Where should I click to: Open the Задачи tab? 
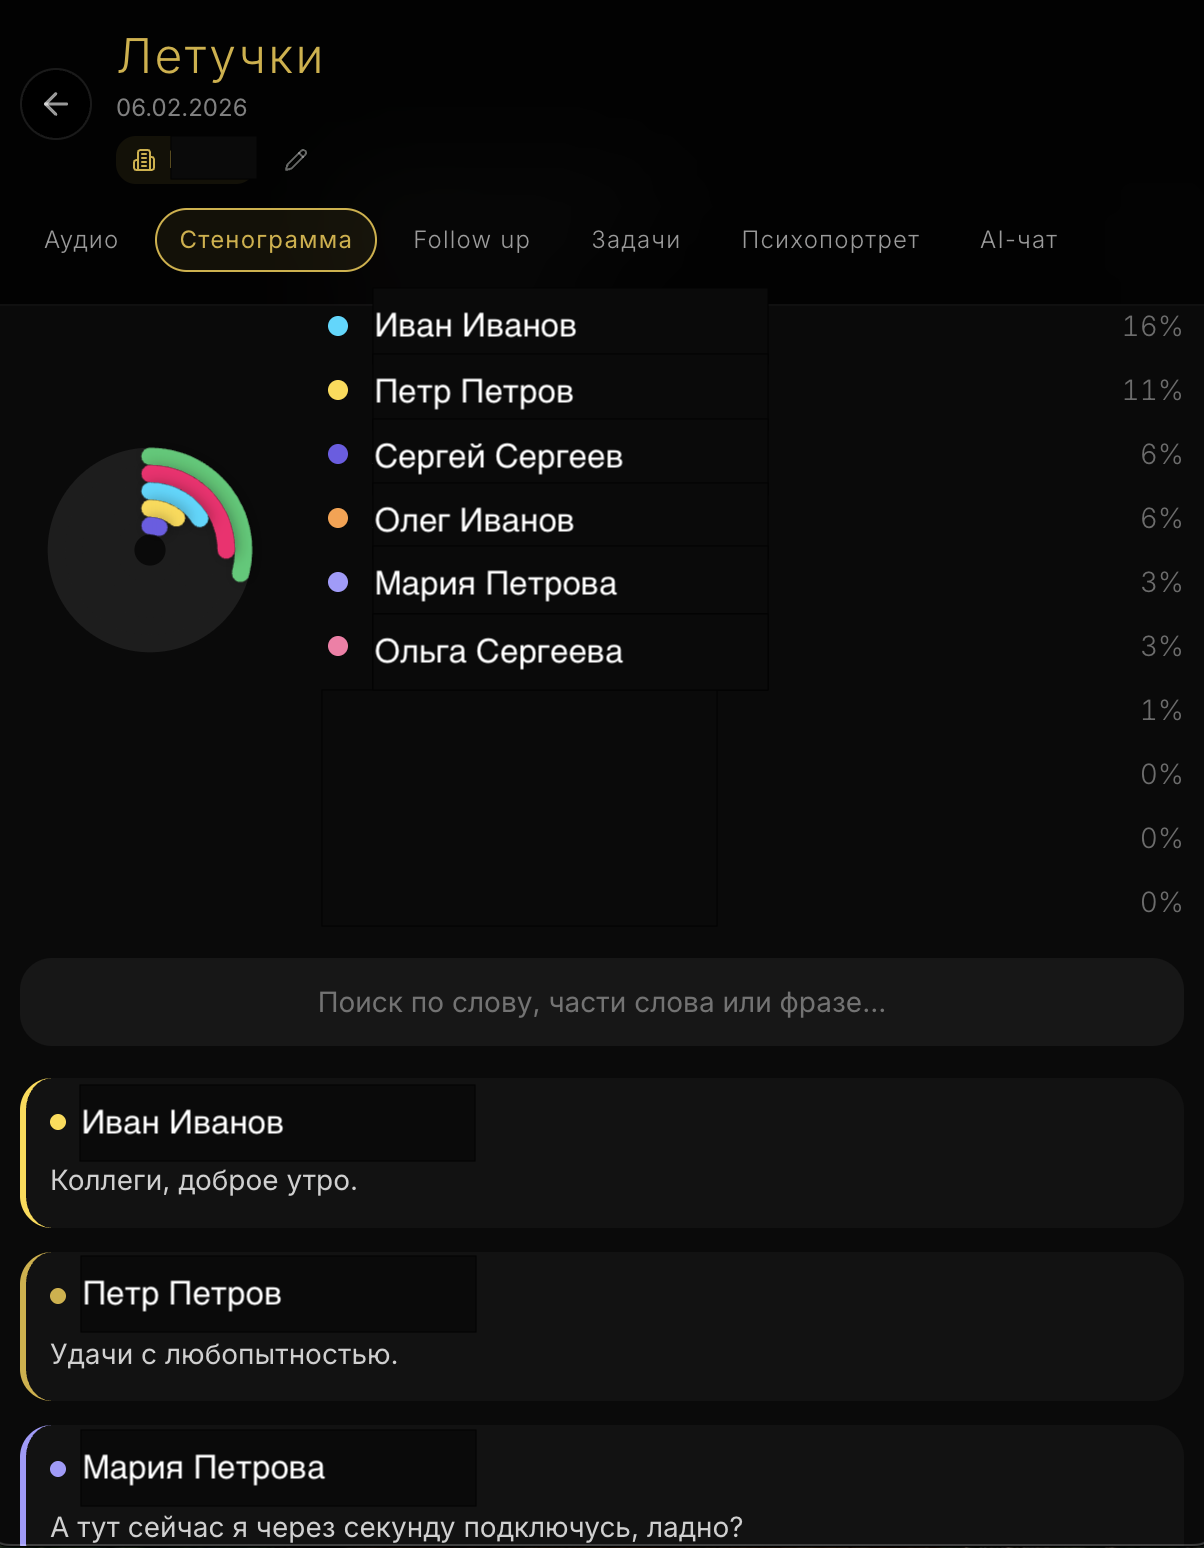pos(636,240)
